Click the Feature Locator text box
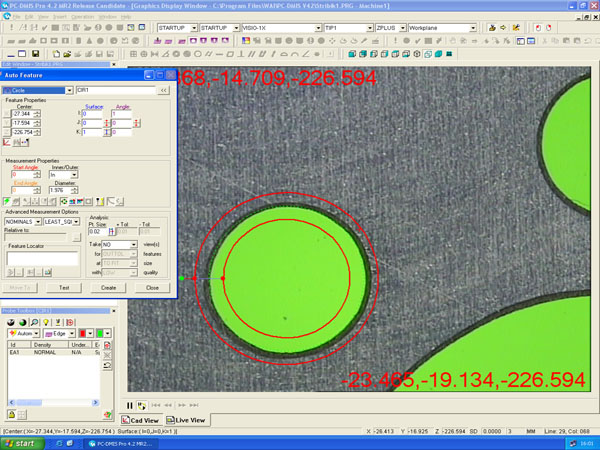 42,258
